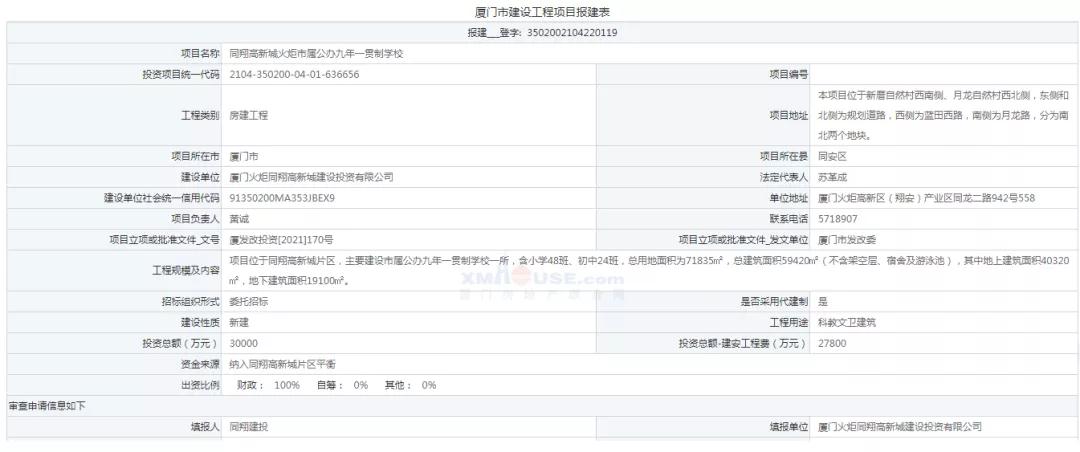The width and height of the screenshot is (1080, 452).
Task: Click the 财政 100% funding ratio
Action: [268, 385]
